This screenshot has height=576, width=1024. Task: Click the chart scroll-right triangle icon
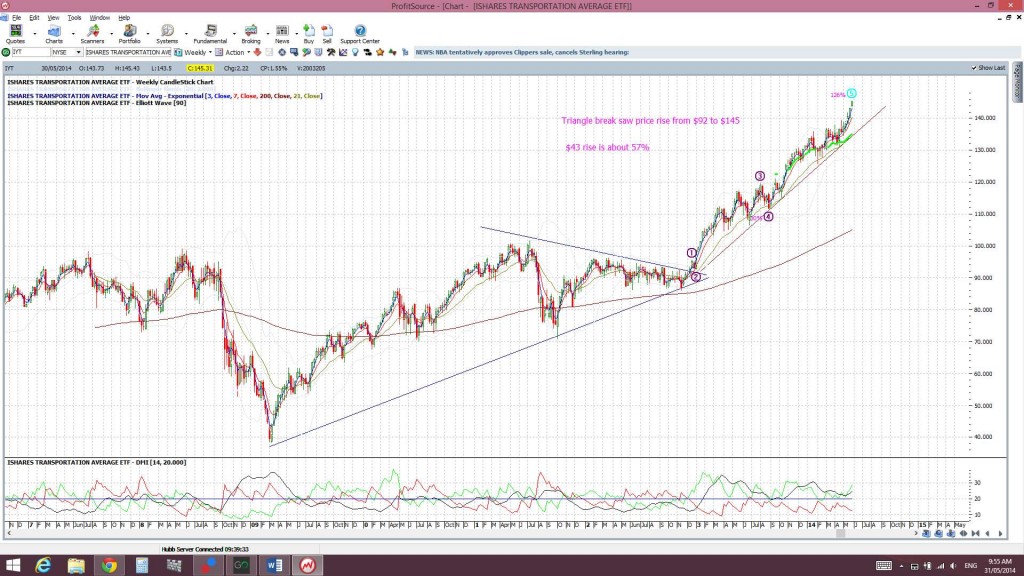click(x=1000, y=534)
